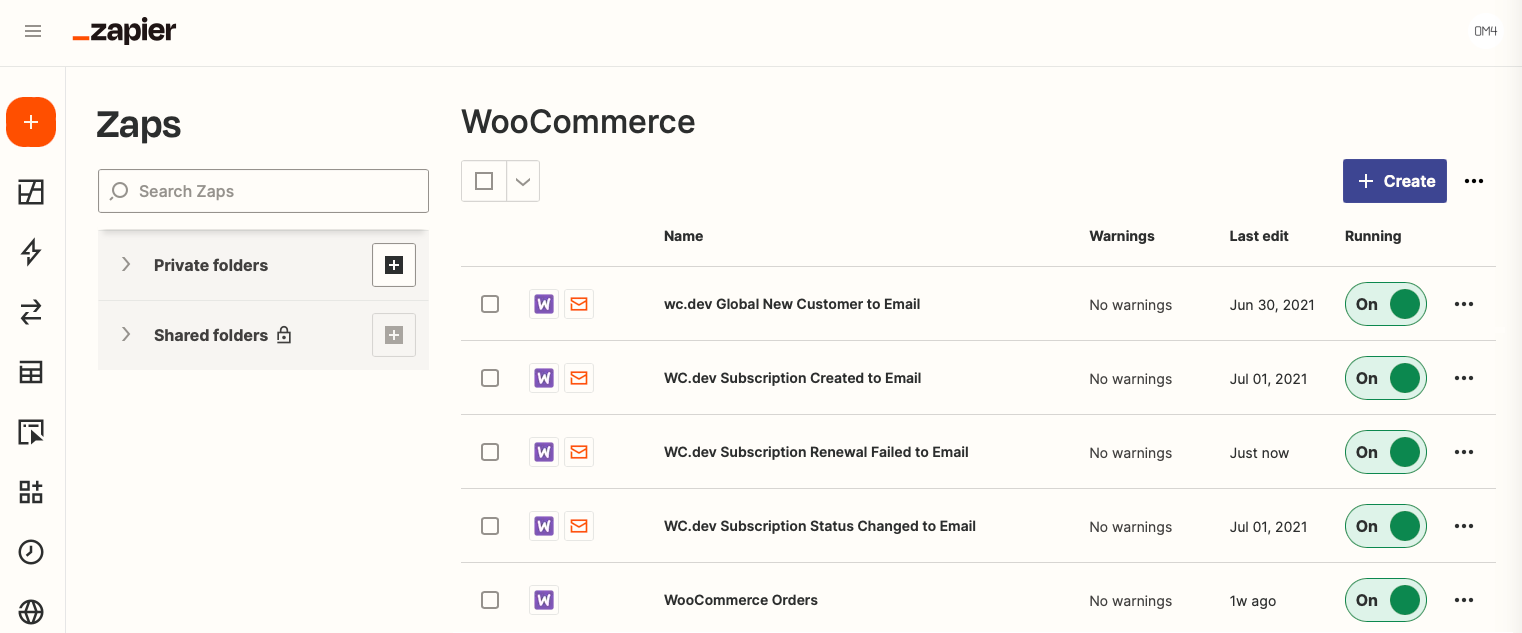Open App Connections from the sidebar
Image resolution: width=1522 pixels, height=633 pixels.
[31, 492]
